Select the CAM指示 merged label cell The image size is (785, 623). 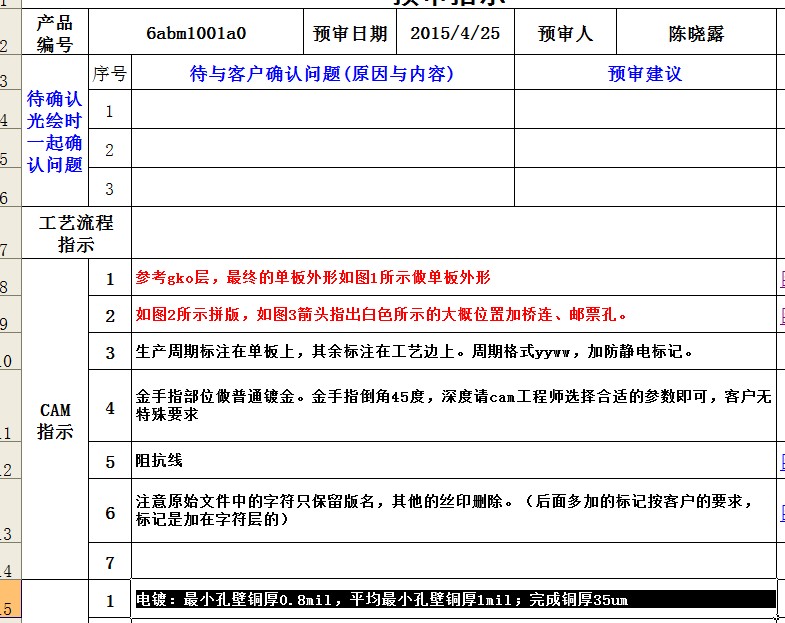point(55,419)
